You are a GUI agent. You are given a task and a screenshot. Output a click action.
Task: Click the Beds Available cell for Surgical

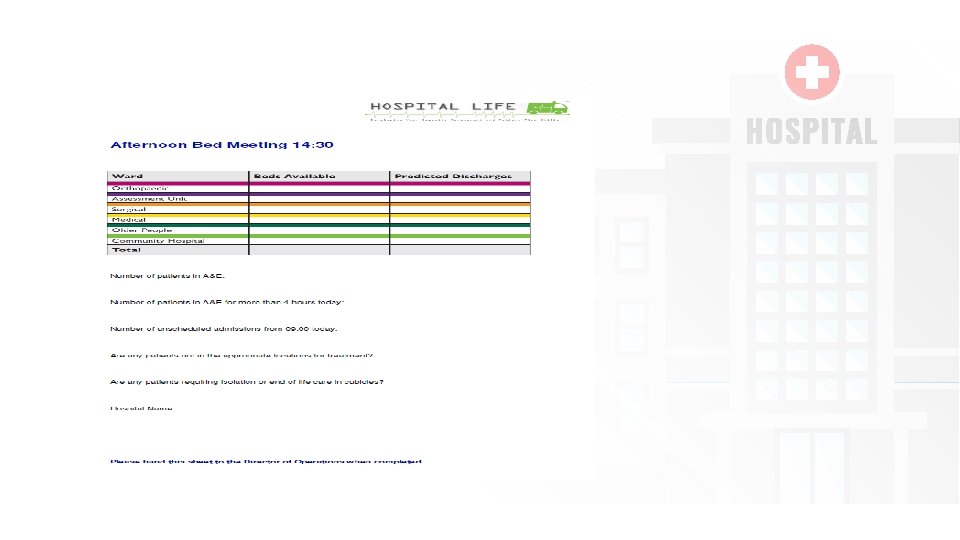pos(319,209)
